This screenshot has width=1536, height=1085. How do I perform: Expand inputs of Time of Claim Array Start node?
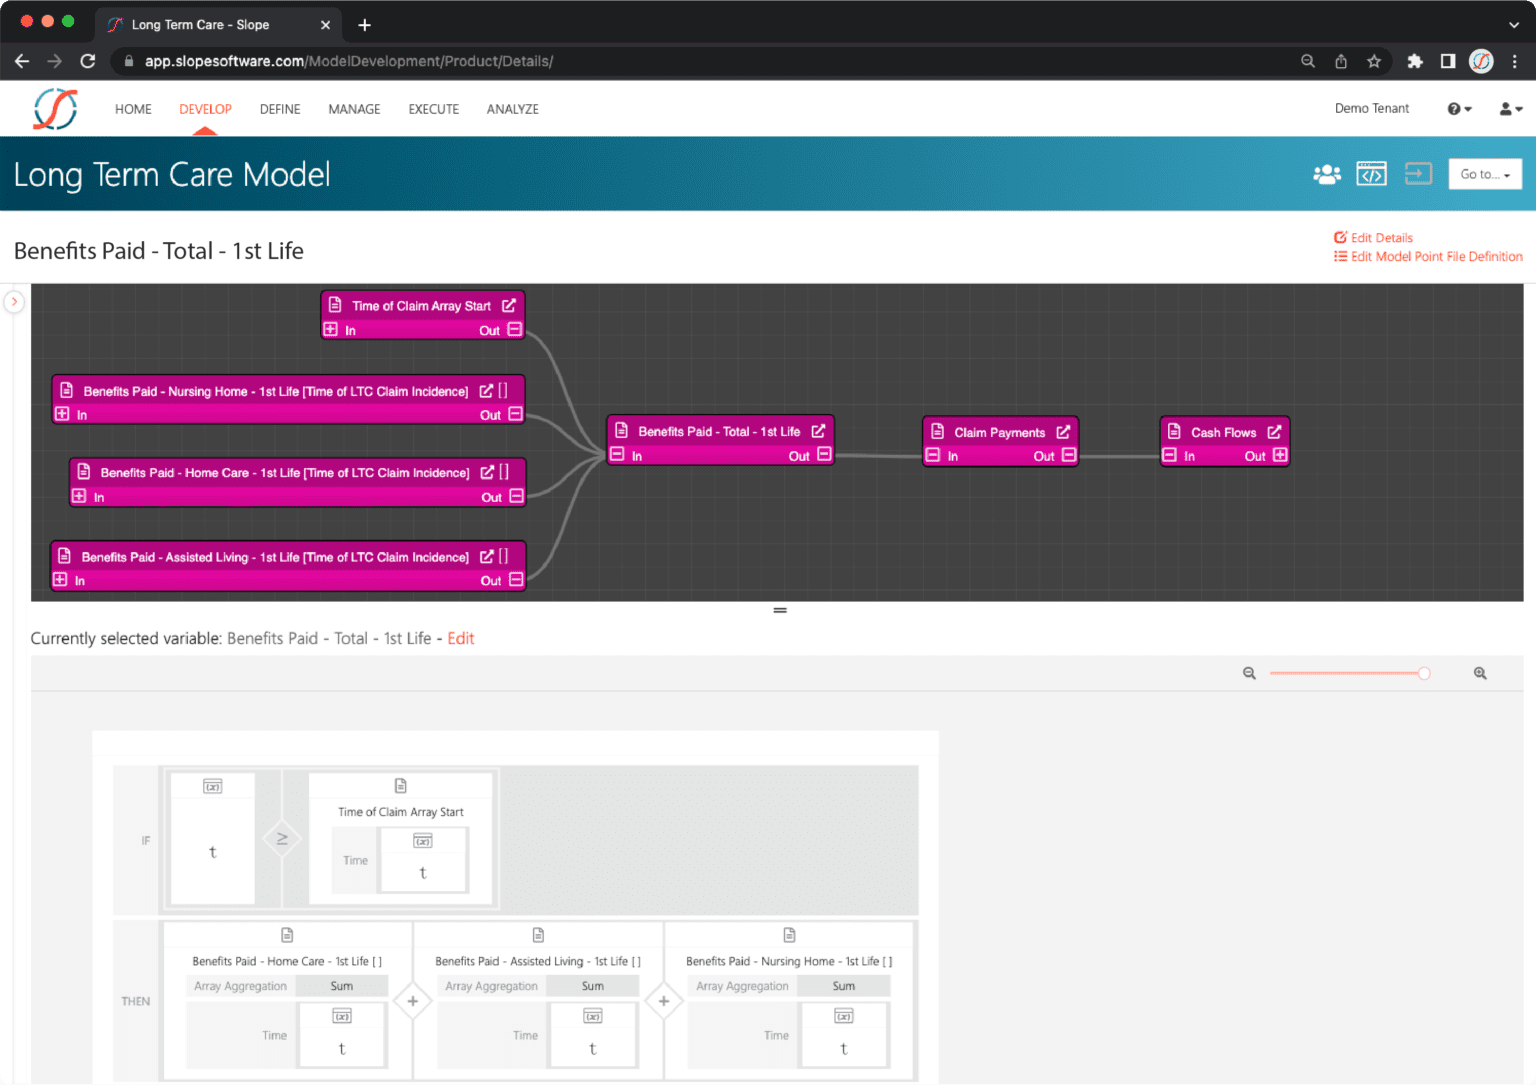(331, 330)
